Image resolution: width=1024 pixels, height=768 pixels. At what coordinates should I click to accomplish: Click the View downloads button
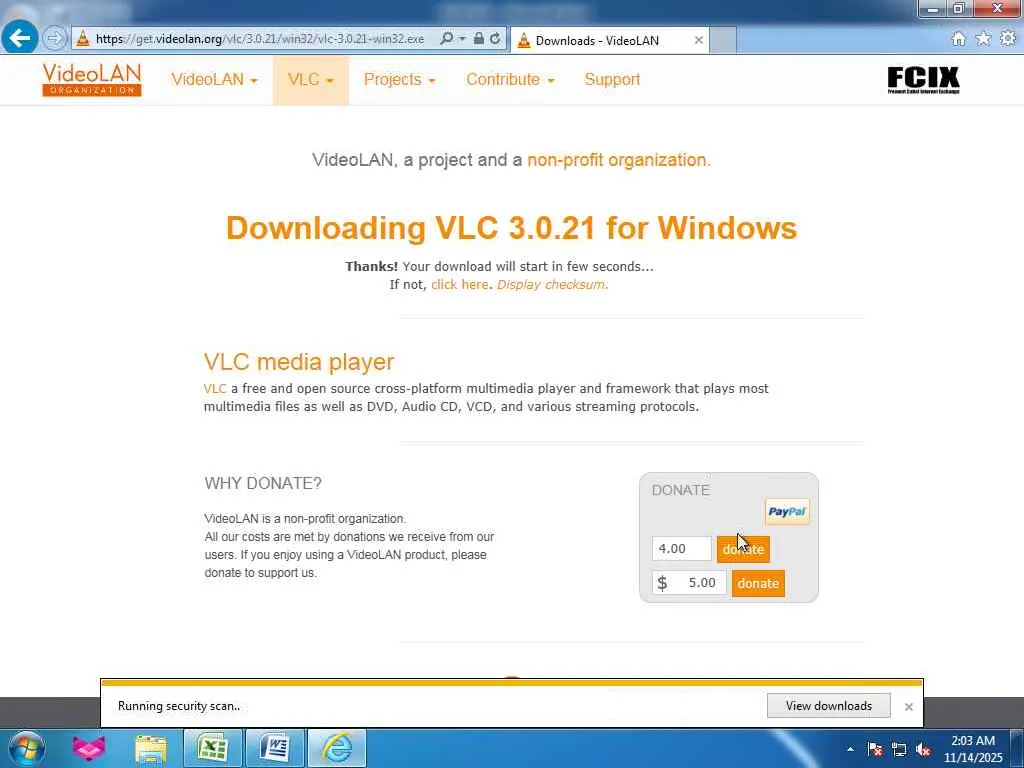(829, 706)
